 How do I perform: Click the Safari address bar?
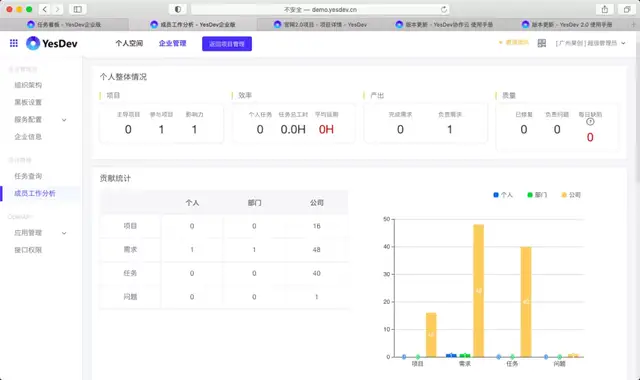(x=320, y=9)
